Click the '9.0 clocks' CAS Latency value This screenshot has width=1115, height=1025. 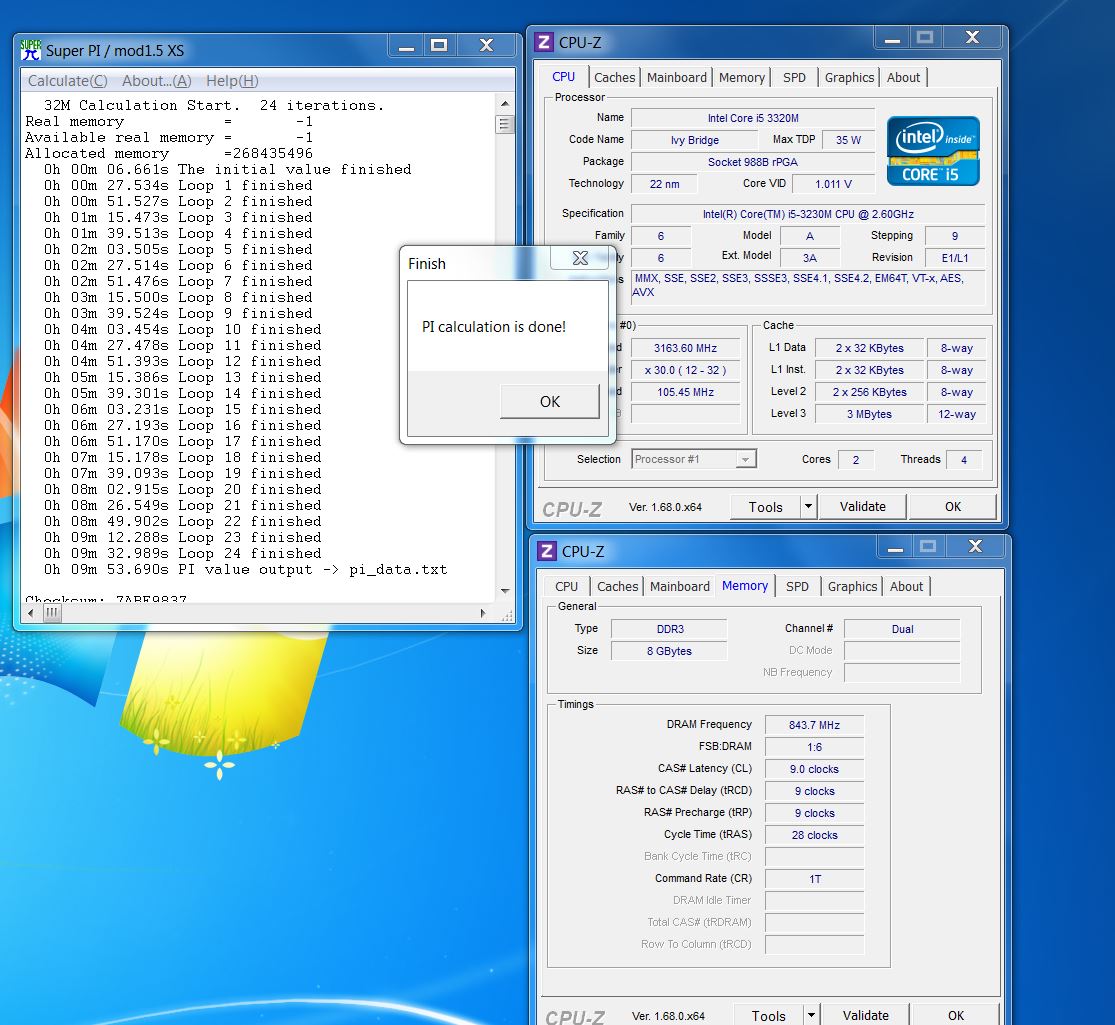pos(814,769)
